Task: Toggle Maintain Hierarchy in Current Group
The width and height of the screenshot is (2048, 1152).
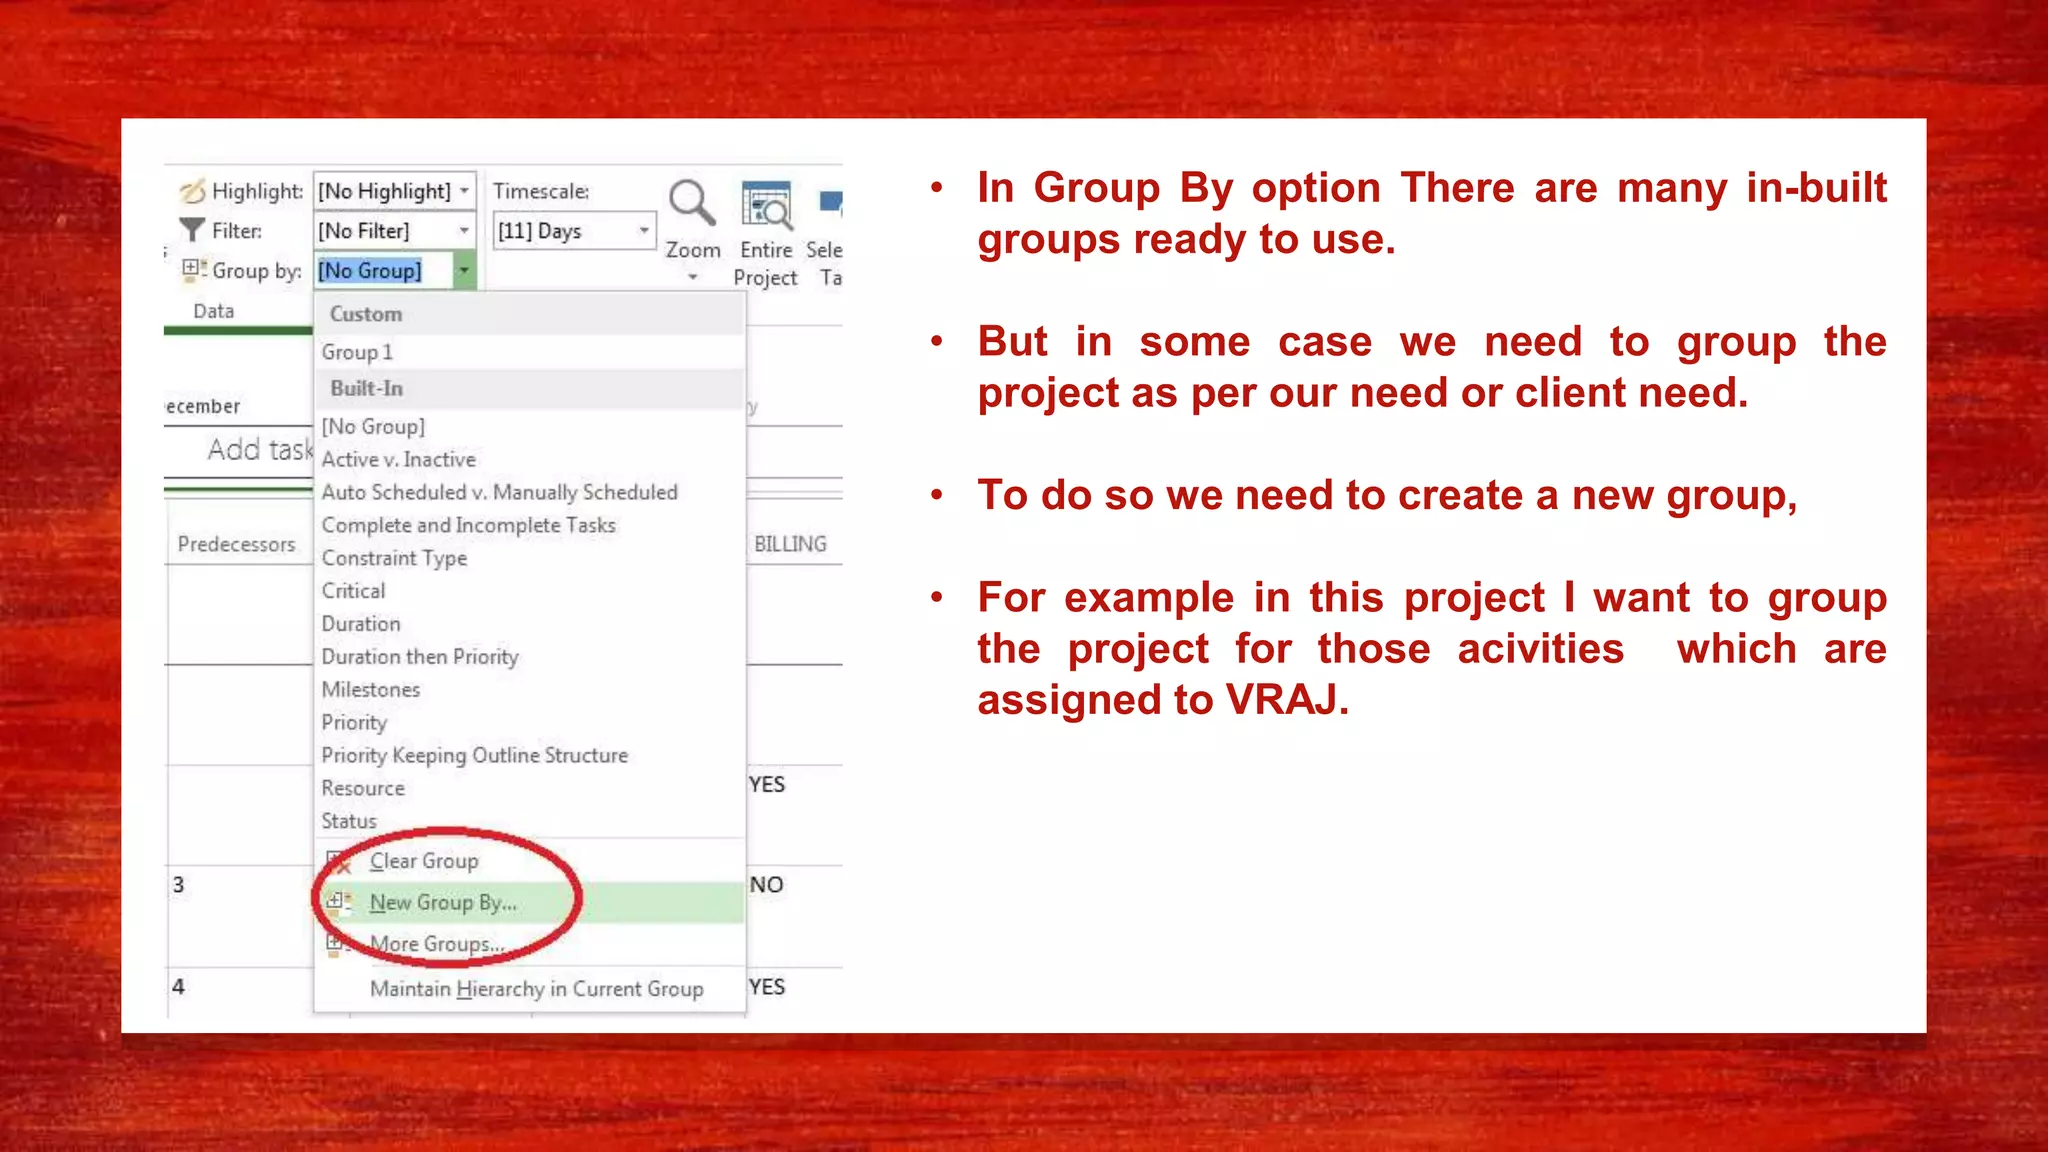Action: click(530, 988)
